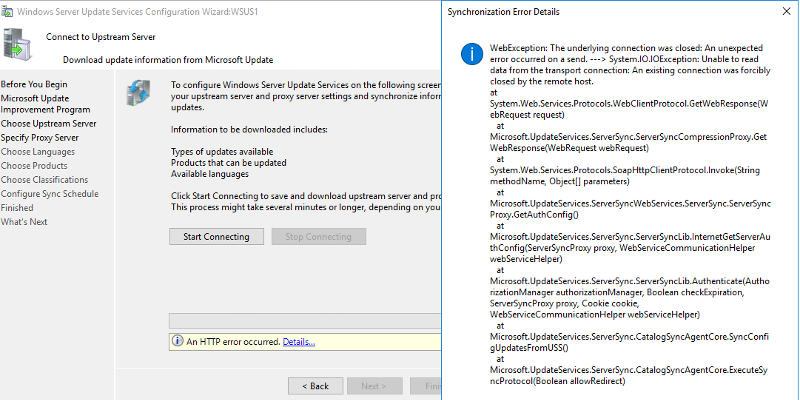The image size is (800, 400).
Task: Click 'Download update information from Microsoft Update' text
Action: pyautogui.click(x=168, y=60)
